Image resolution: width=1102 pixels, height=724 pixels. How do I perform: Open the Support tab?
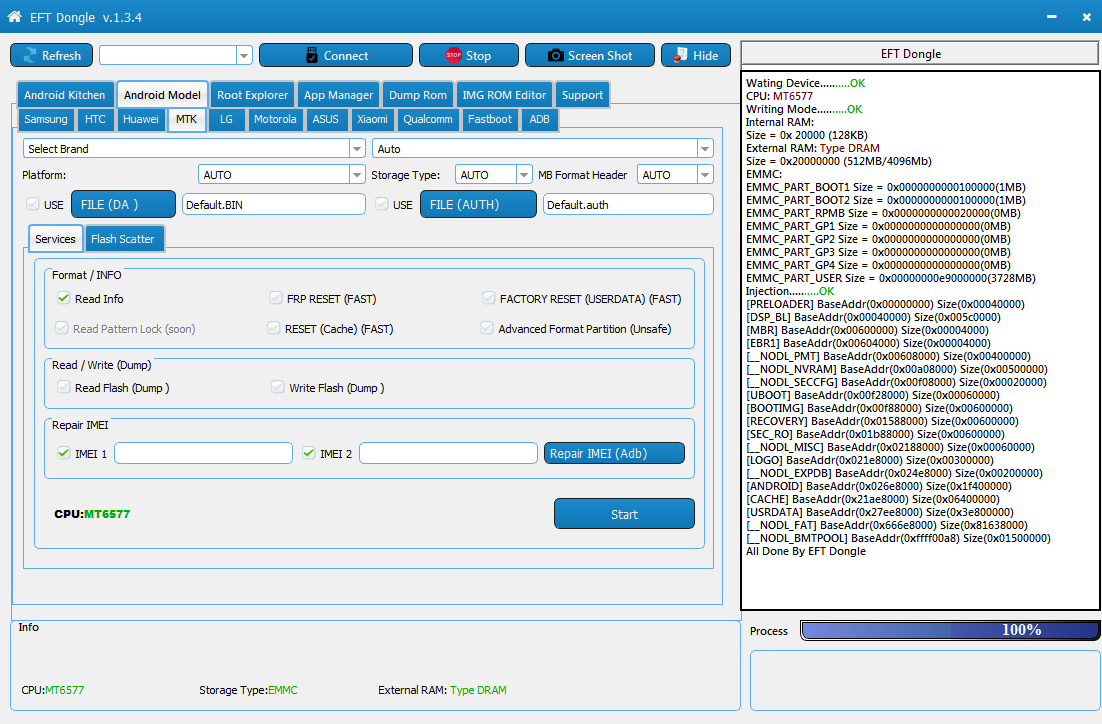(x=582, y=95)
